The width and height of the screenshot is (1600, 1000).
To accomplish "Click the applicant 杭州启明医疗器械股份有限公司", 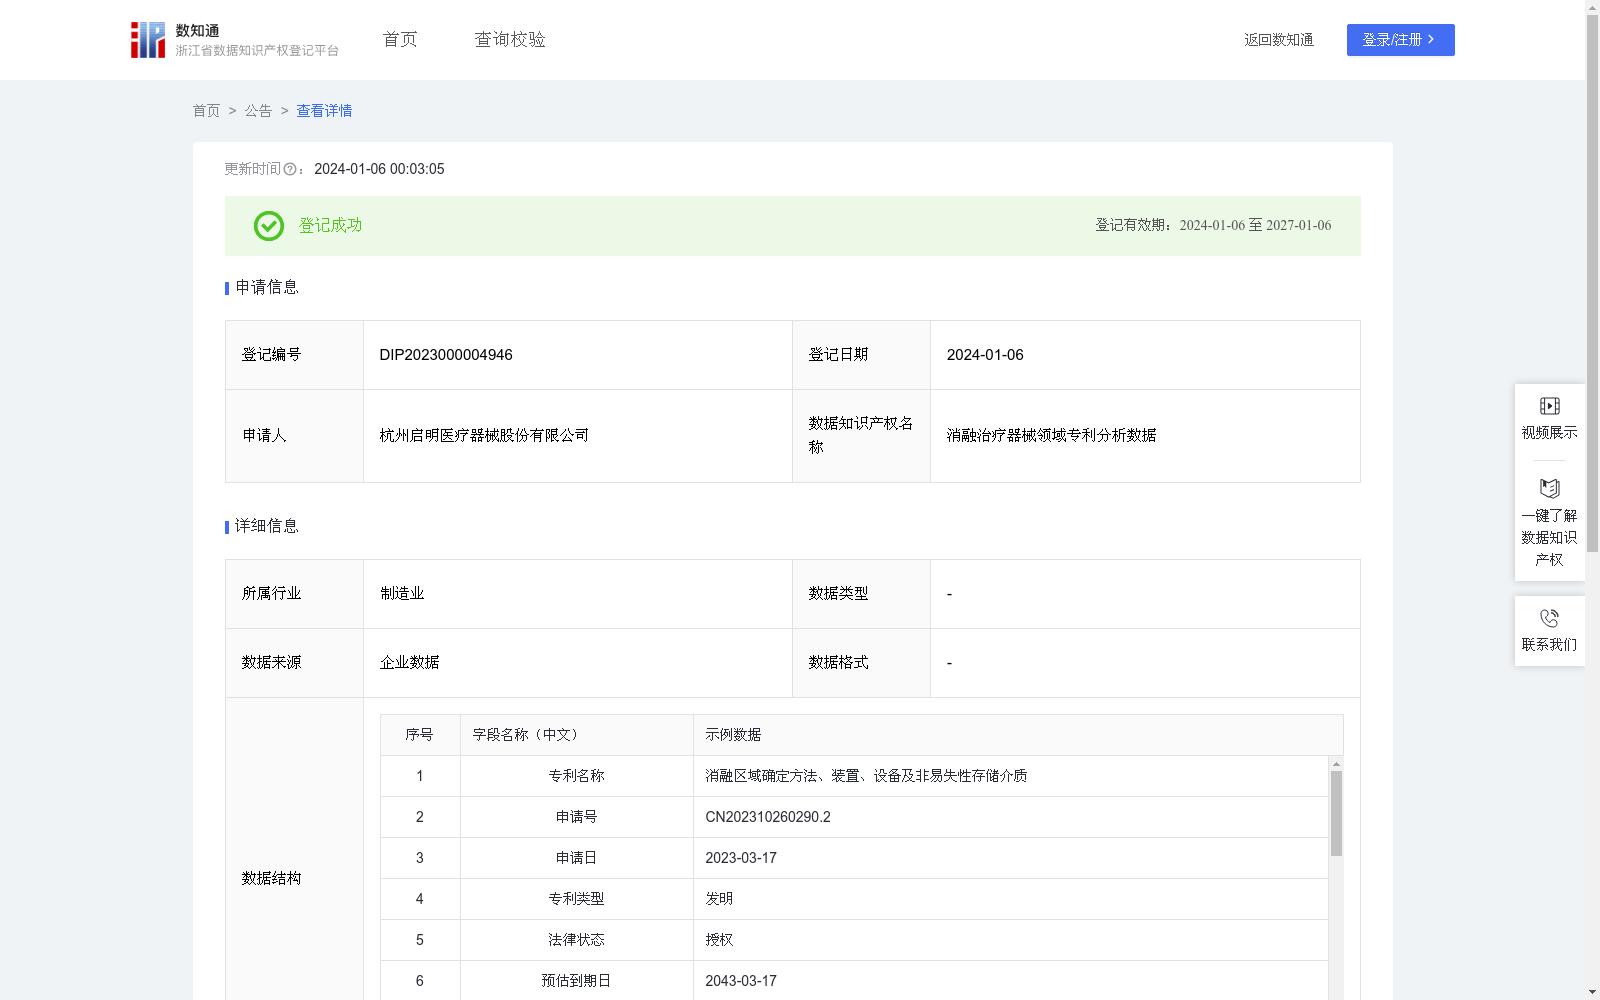I will (484, 436).
